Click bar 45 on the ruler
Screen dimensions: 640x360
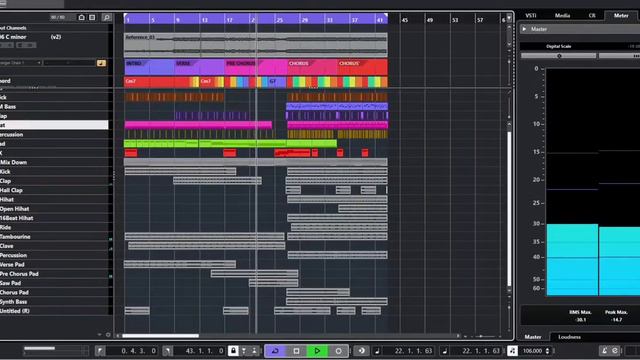(x=404, y=20)
